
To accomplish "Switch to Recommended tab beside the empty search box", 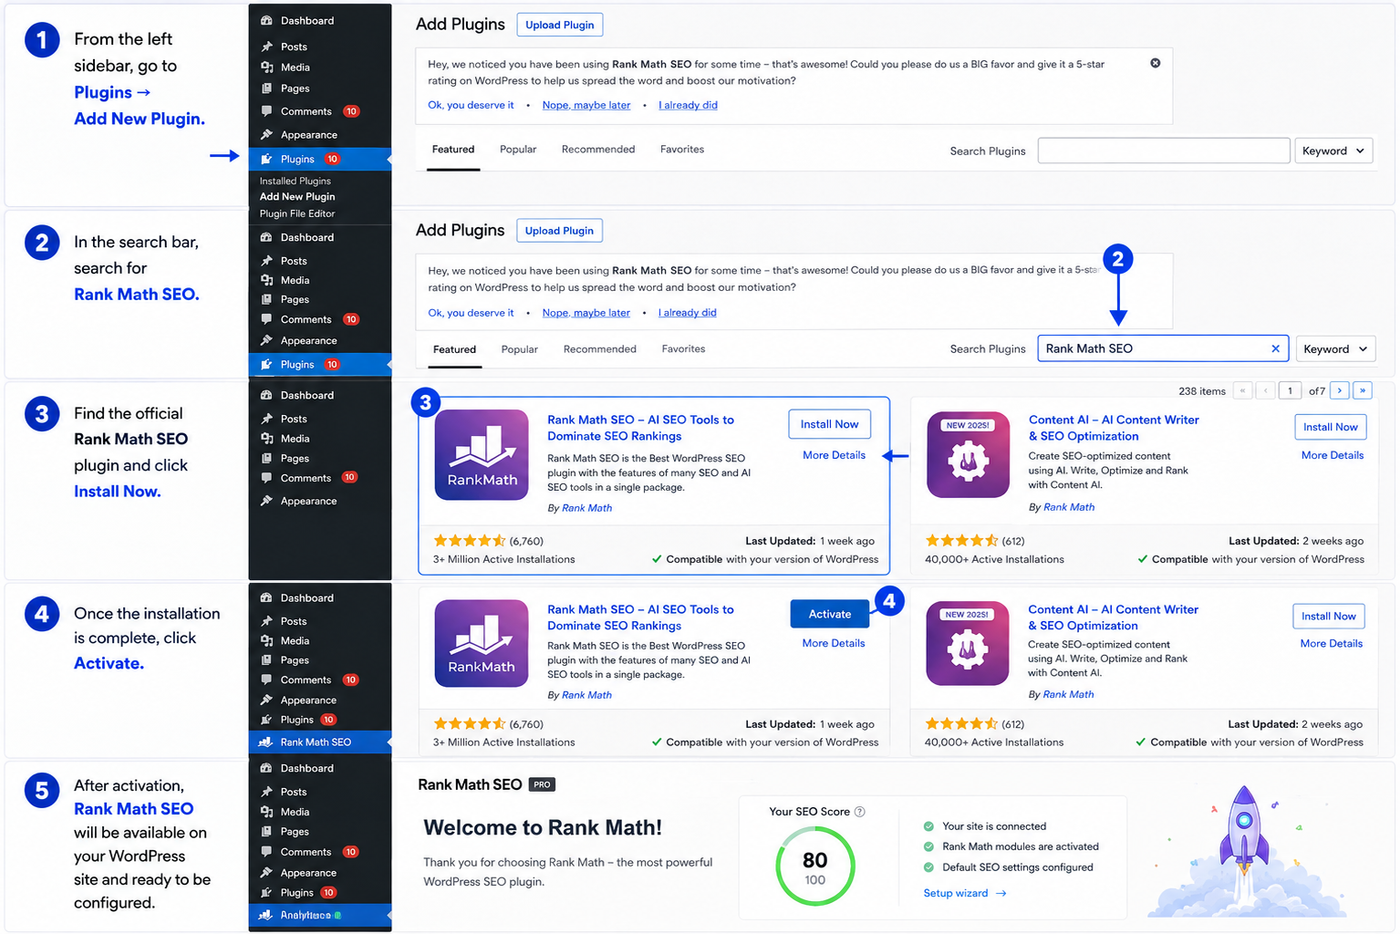I will point(598,150).
